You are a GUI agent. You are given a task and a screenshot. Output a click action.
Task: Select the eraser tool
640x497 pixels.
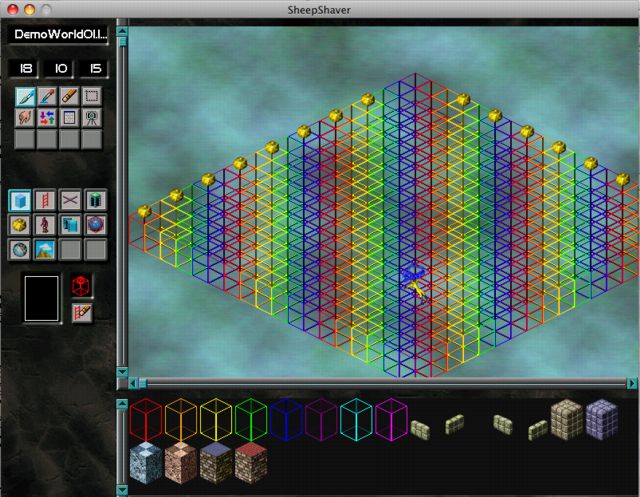pos(69,96)
